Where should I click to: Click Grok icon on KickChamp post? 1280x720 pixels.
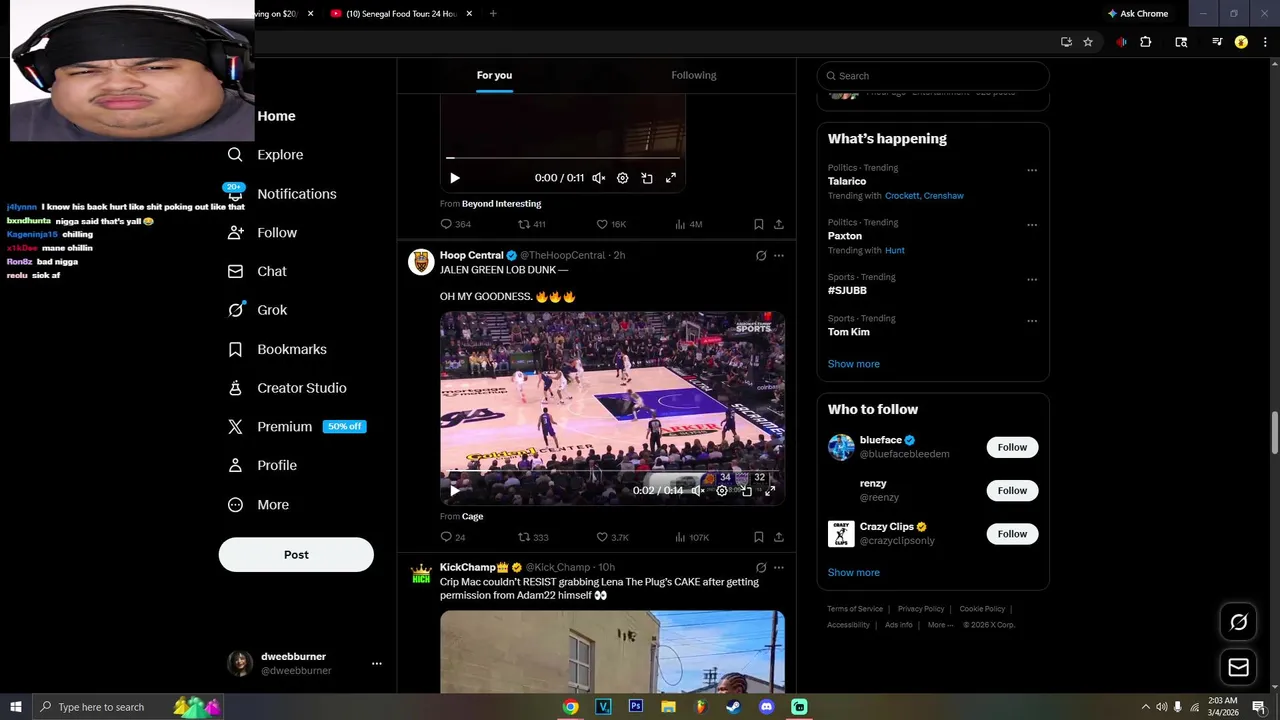click(761, 567)
